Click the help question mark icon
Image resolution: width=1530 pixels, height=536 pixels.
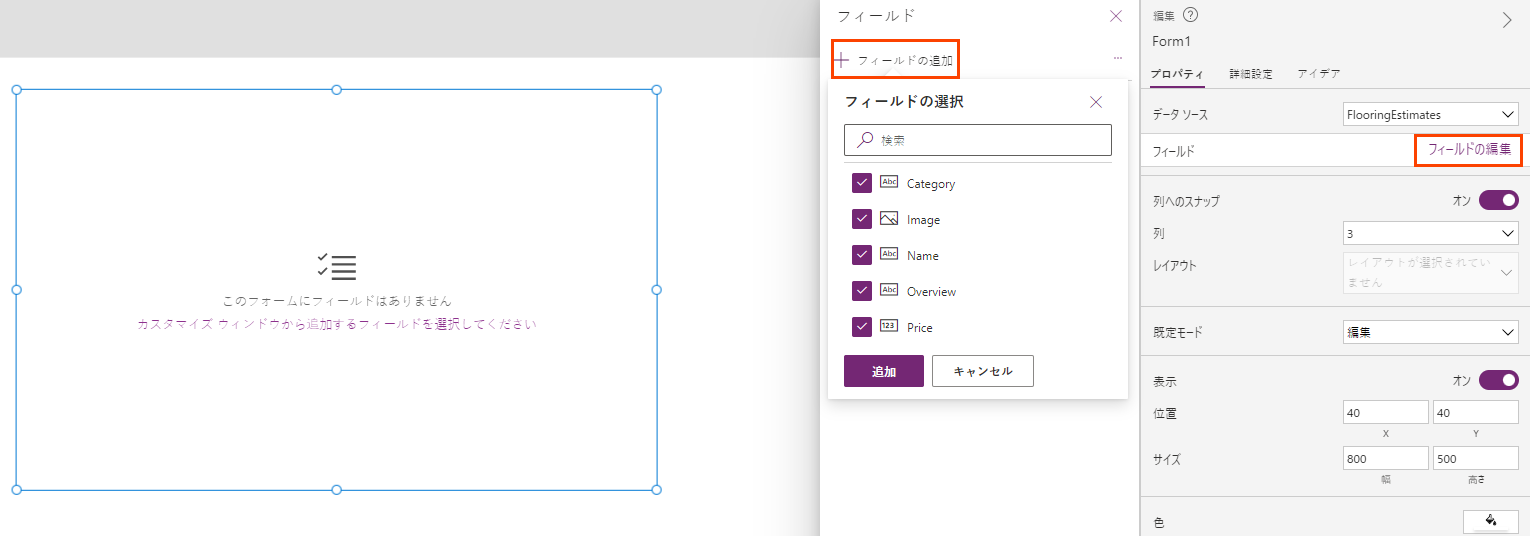coord(1191,15)
